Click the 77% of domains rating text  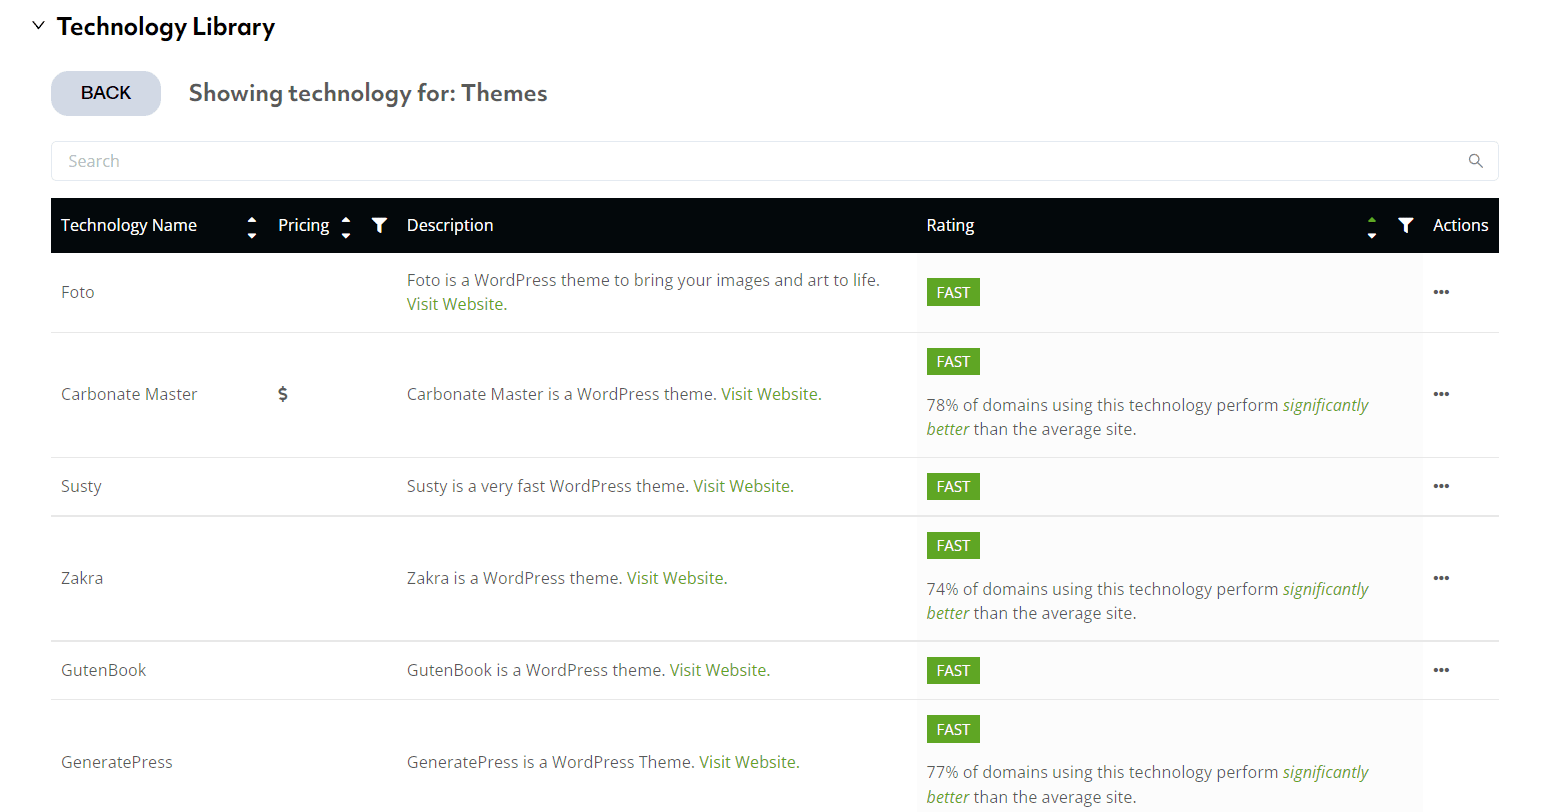(x=1147, y=785)
